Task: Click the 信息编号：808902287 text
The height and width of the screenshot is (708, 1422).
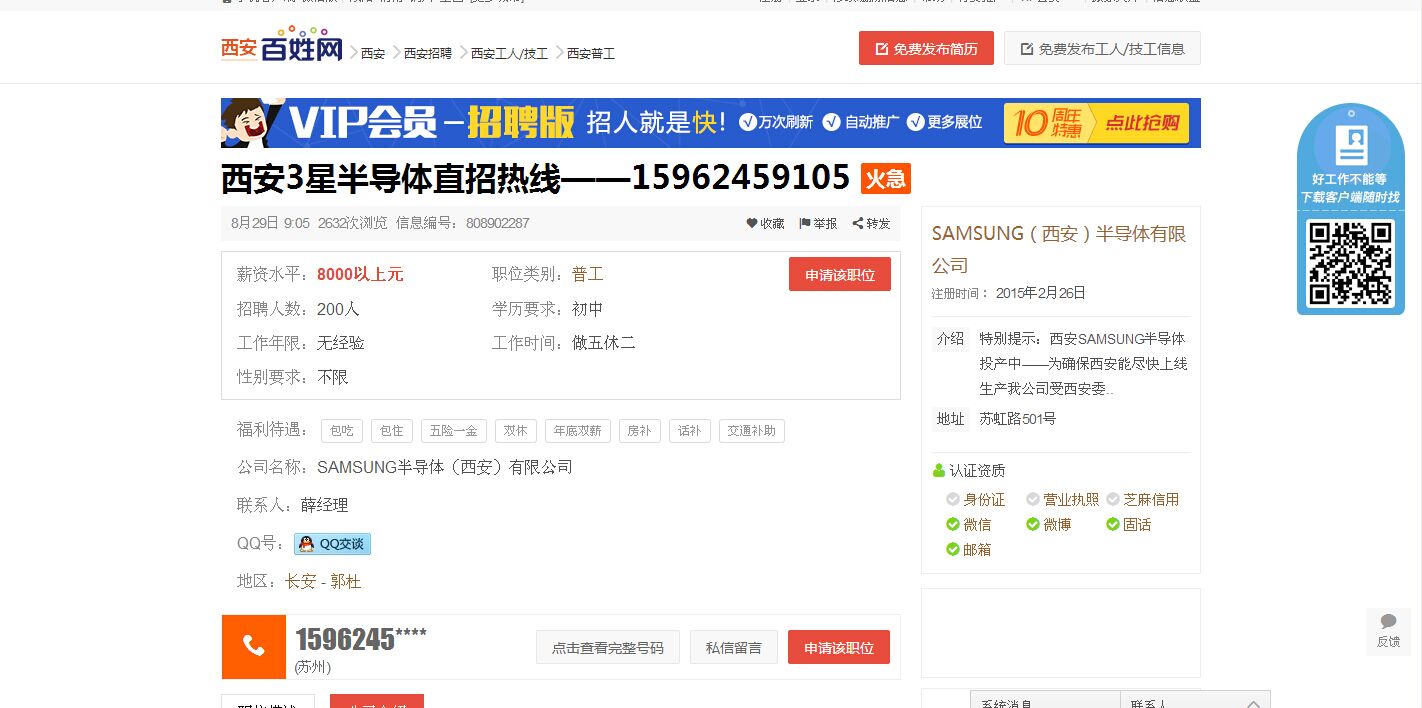Action: coord(463,223)
